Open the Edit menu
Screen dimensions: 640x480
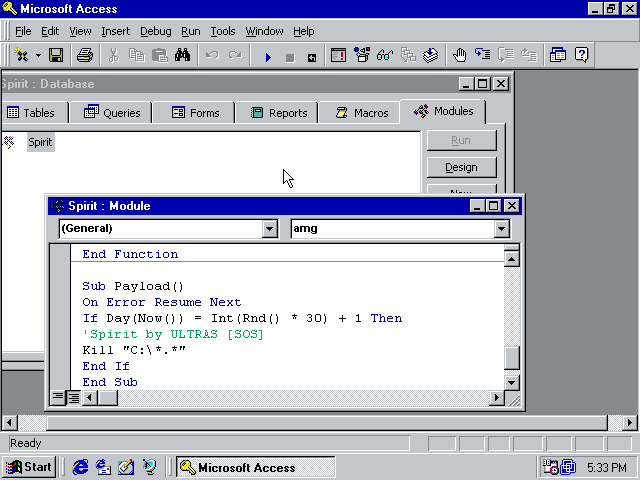[50, 31]
